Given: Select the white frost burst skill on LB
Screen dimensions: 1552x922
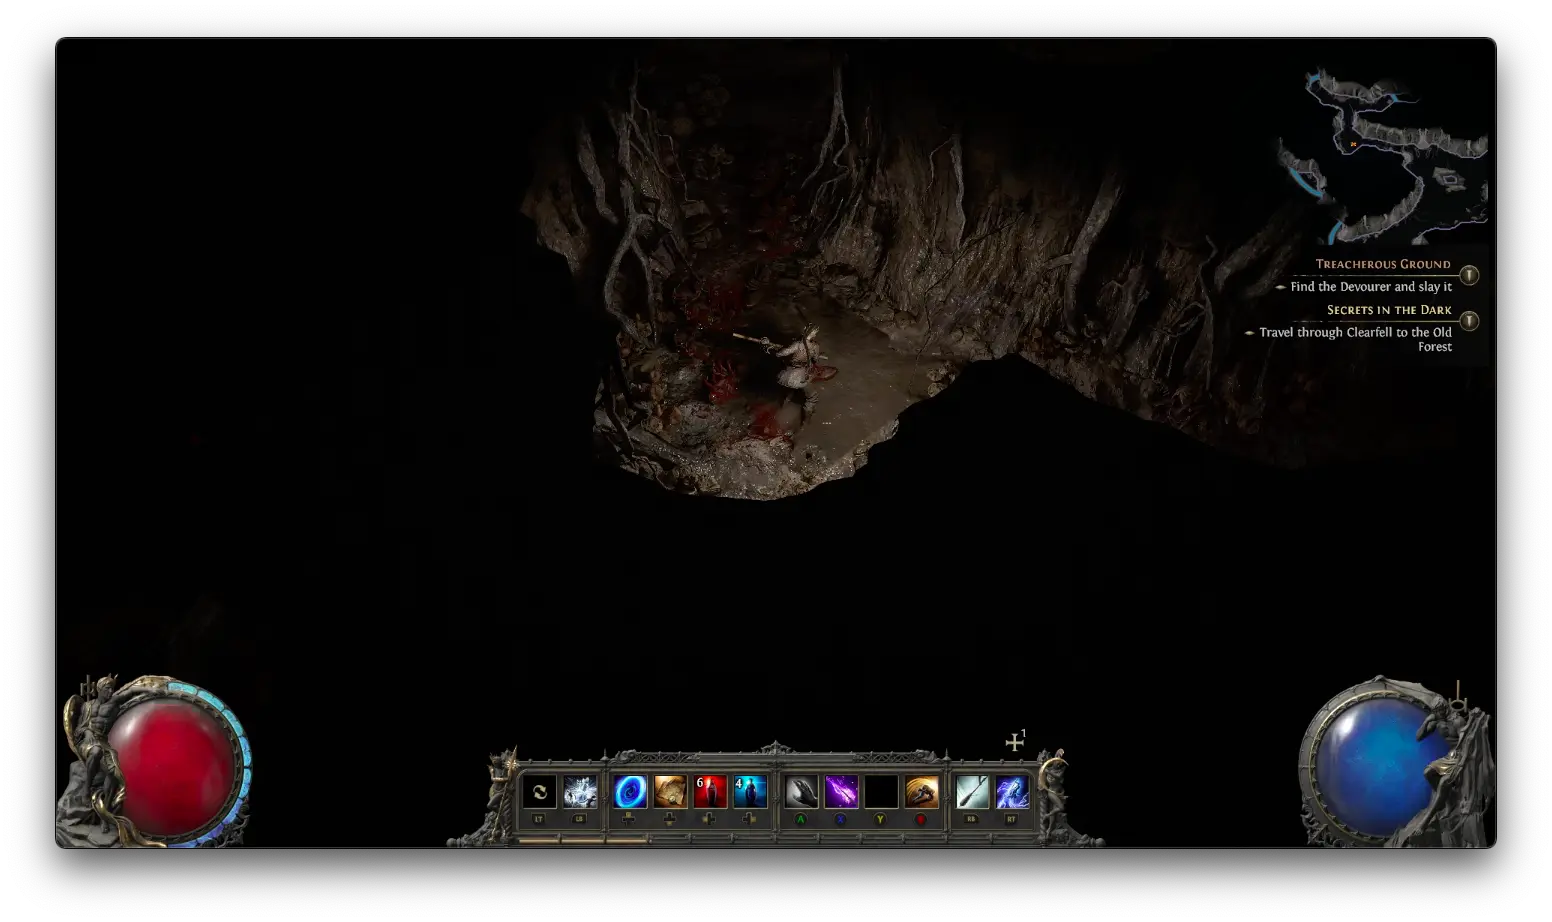Looking at the screenshot, I should 580,792.
